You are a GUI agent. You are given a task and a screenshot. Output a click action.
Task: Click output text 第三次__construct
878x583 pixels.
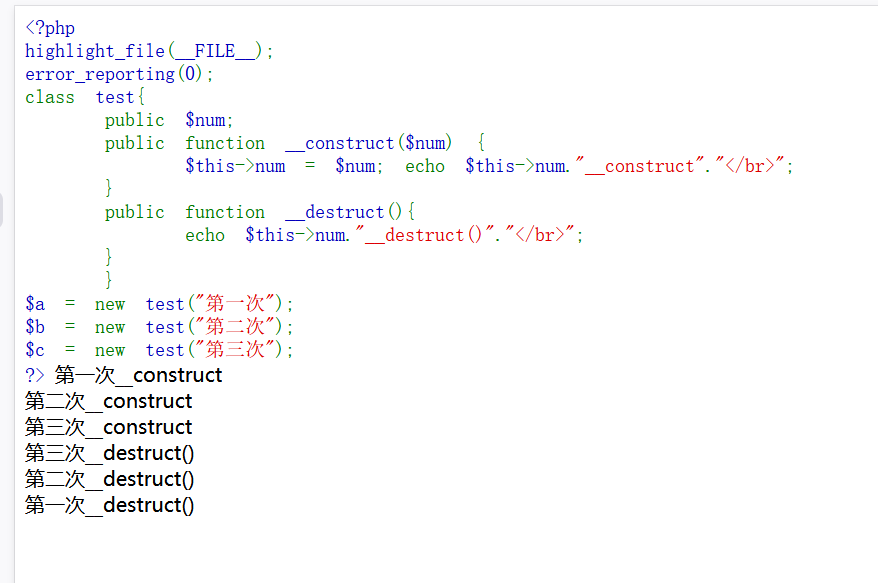pos(109,428)
